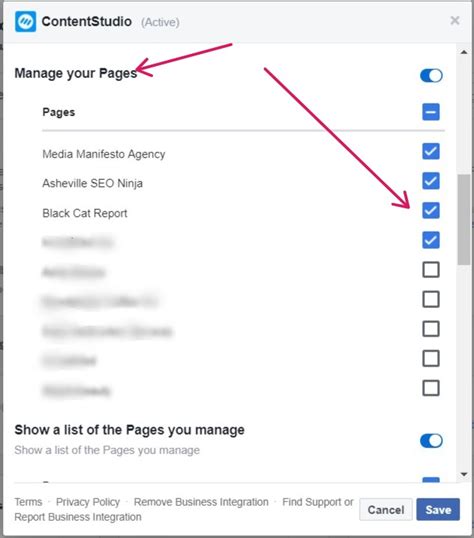The height and width of the screenshot is (538, 474).
Task: Click Remove Business Integration link
Action: [x=201, y=502]
